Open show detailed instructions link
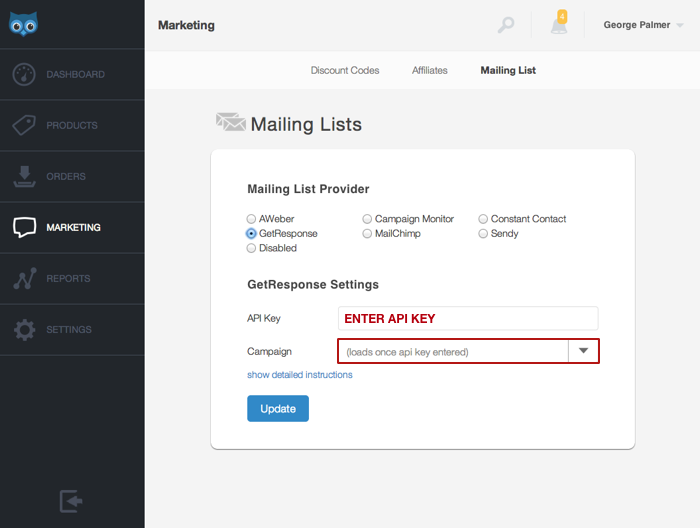Image resolution: width=700 pixels, height=528 pixels. (300, 375)
